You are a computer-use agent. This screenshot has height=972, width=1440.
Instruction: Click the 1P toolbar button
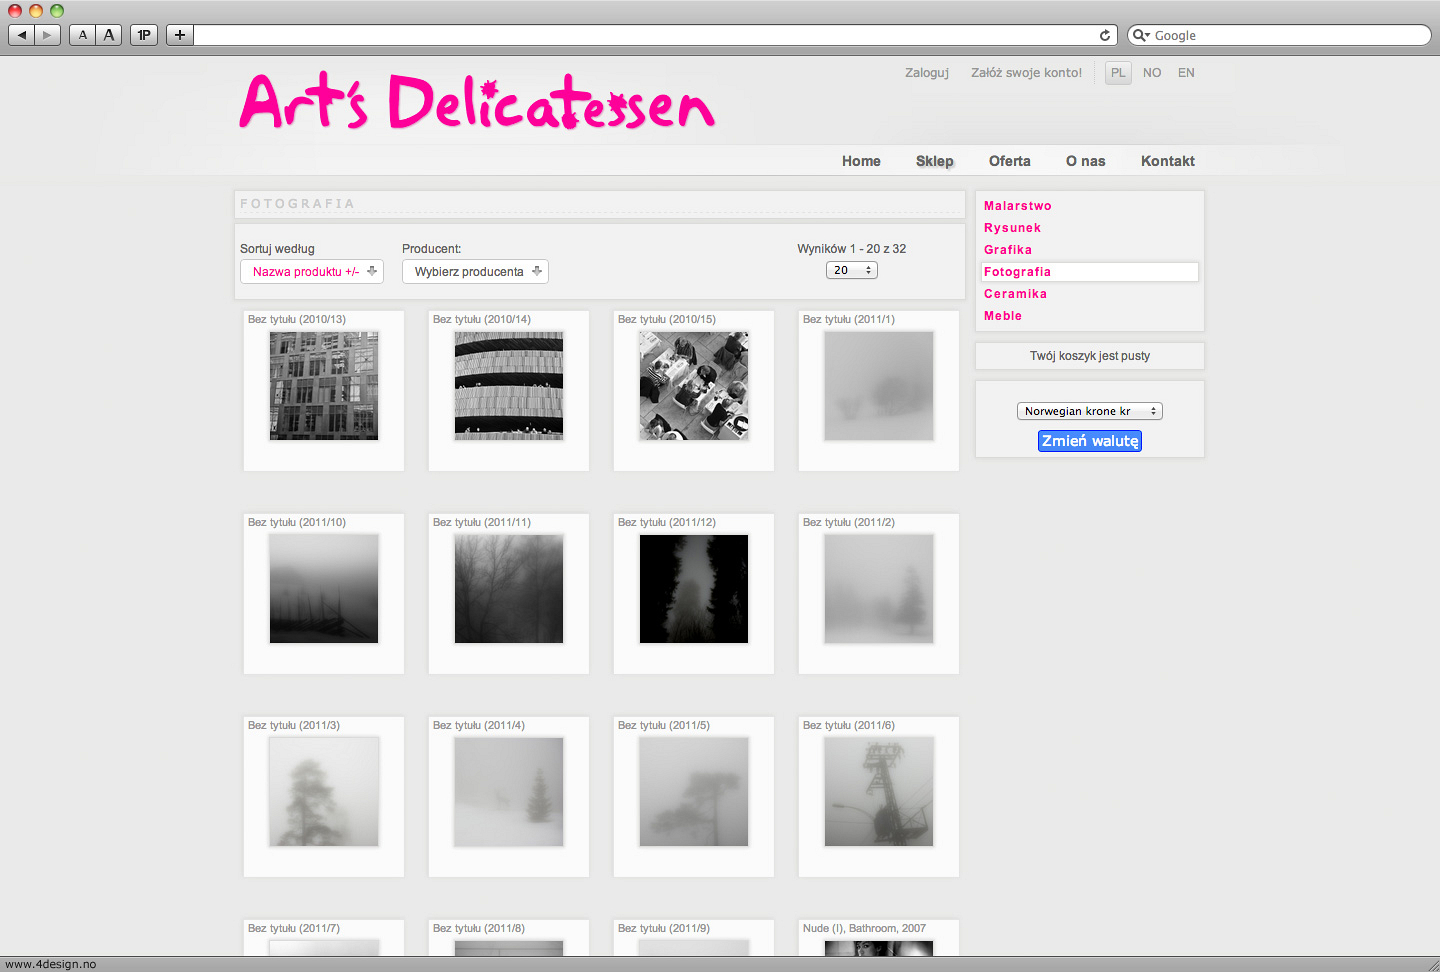point(144,35)
